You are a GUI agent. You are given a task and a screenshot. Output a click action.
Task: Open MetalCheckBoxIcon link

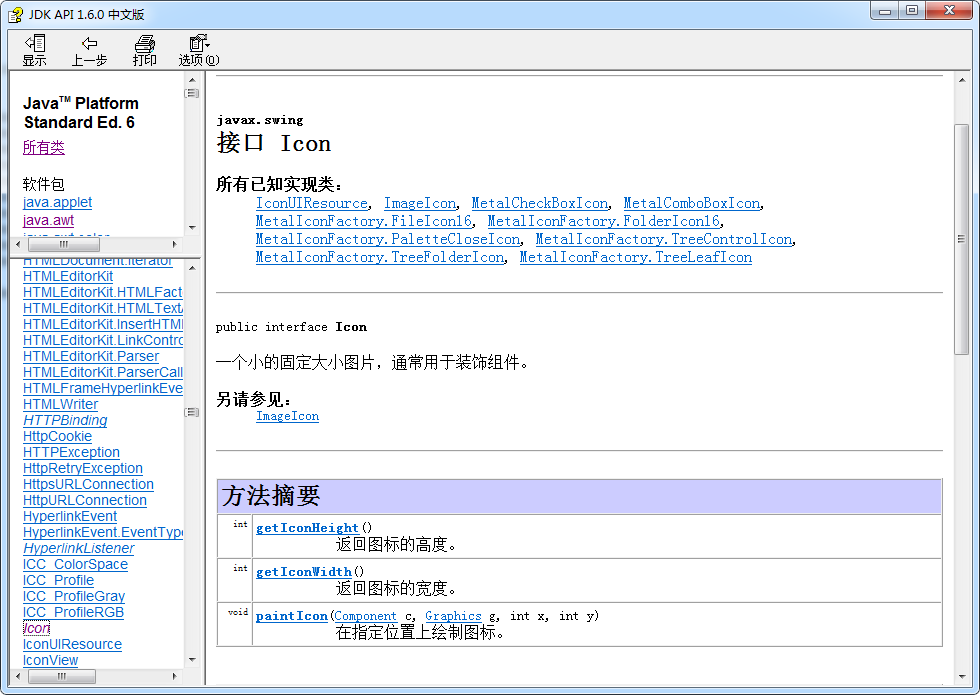coord(540,203)
